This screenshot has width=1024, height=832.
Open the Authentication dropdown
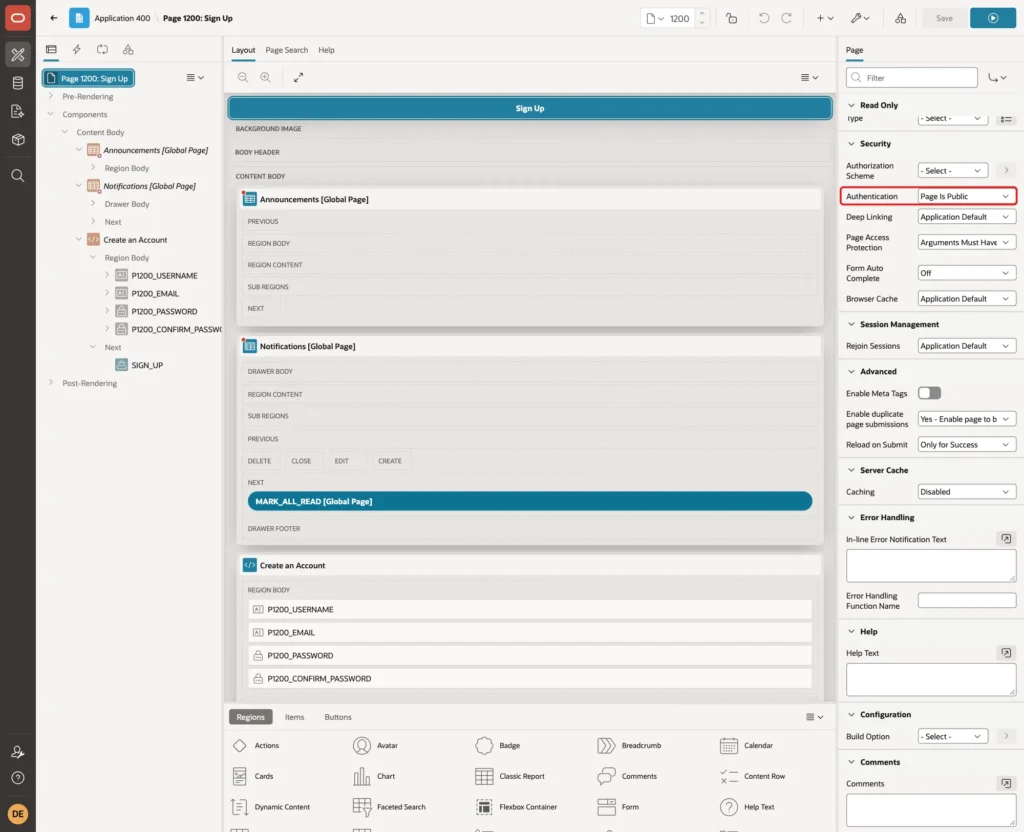click(966, 196)
